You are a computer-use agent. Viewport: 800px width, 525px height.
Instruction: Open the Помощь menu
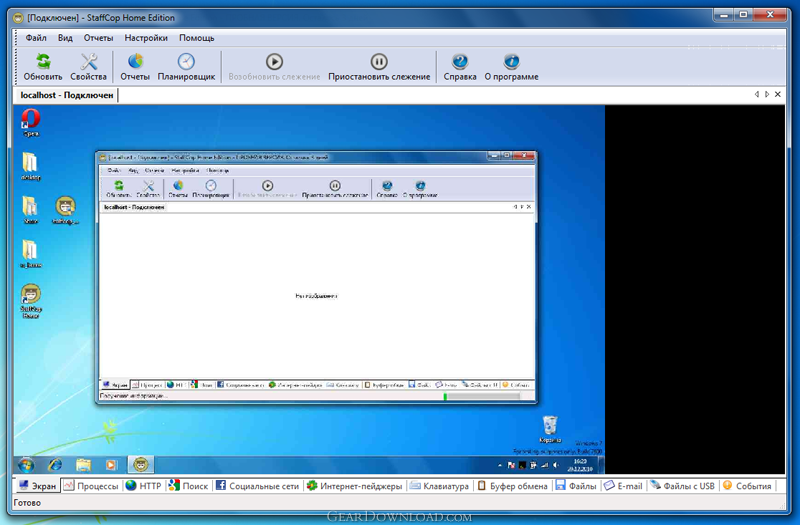click(196, 38)
